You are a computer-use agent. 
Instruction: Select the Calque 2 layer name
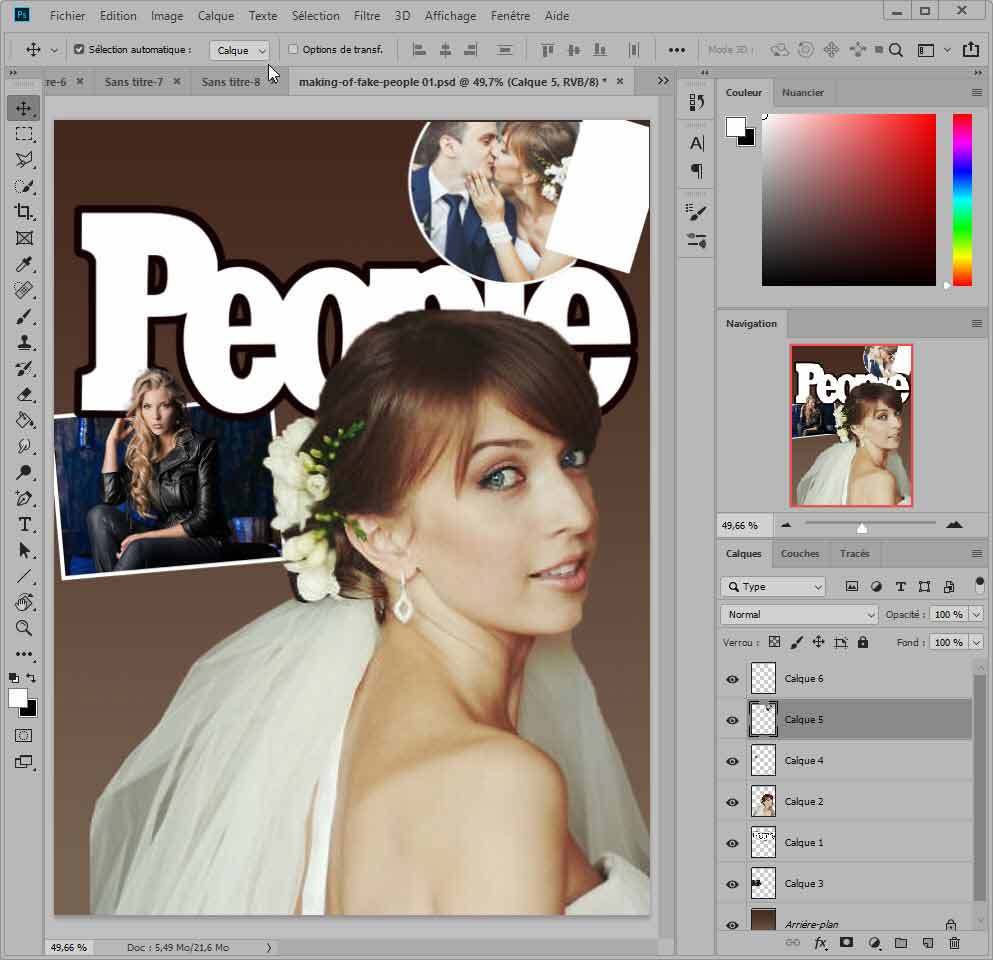[804, 802]
